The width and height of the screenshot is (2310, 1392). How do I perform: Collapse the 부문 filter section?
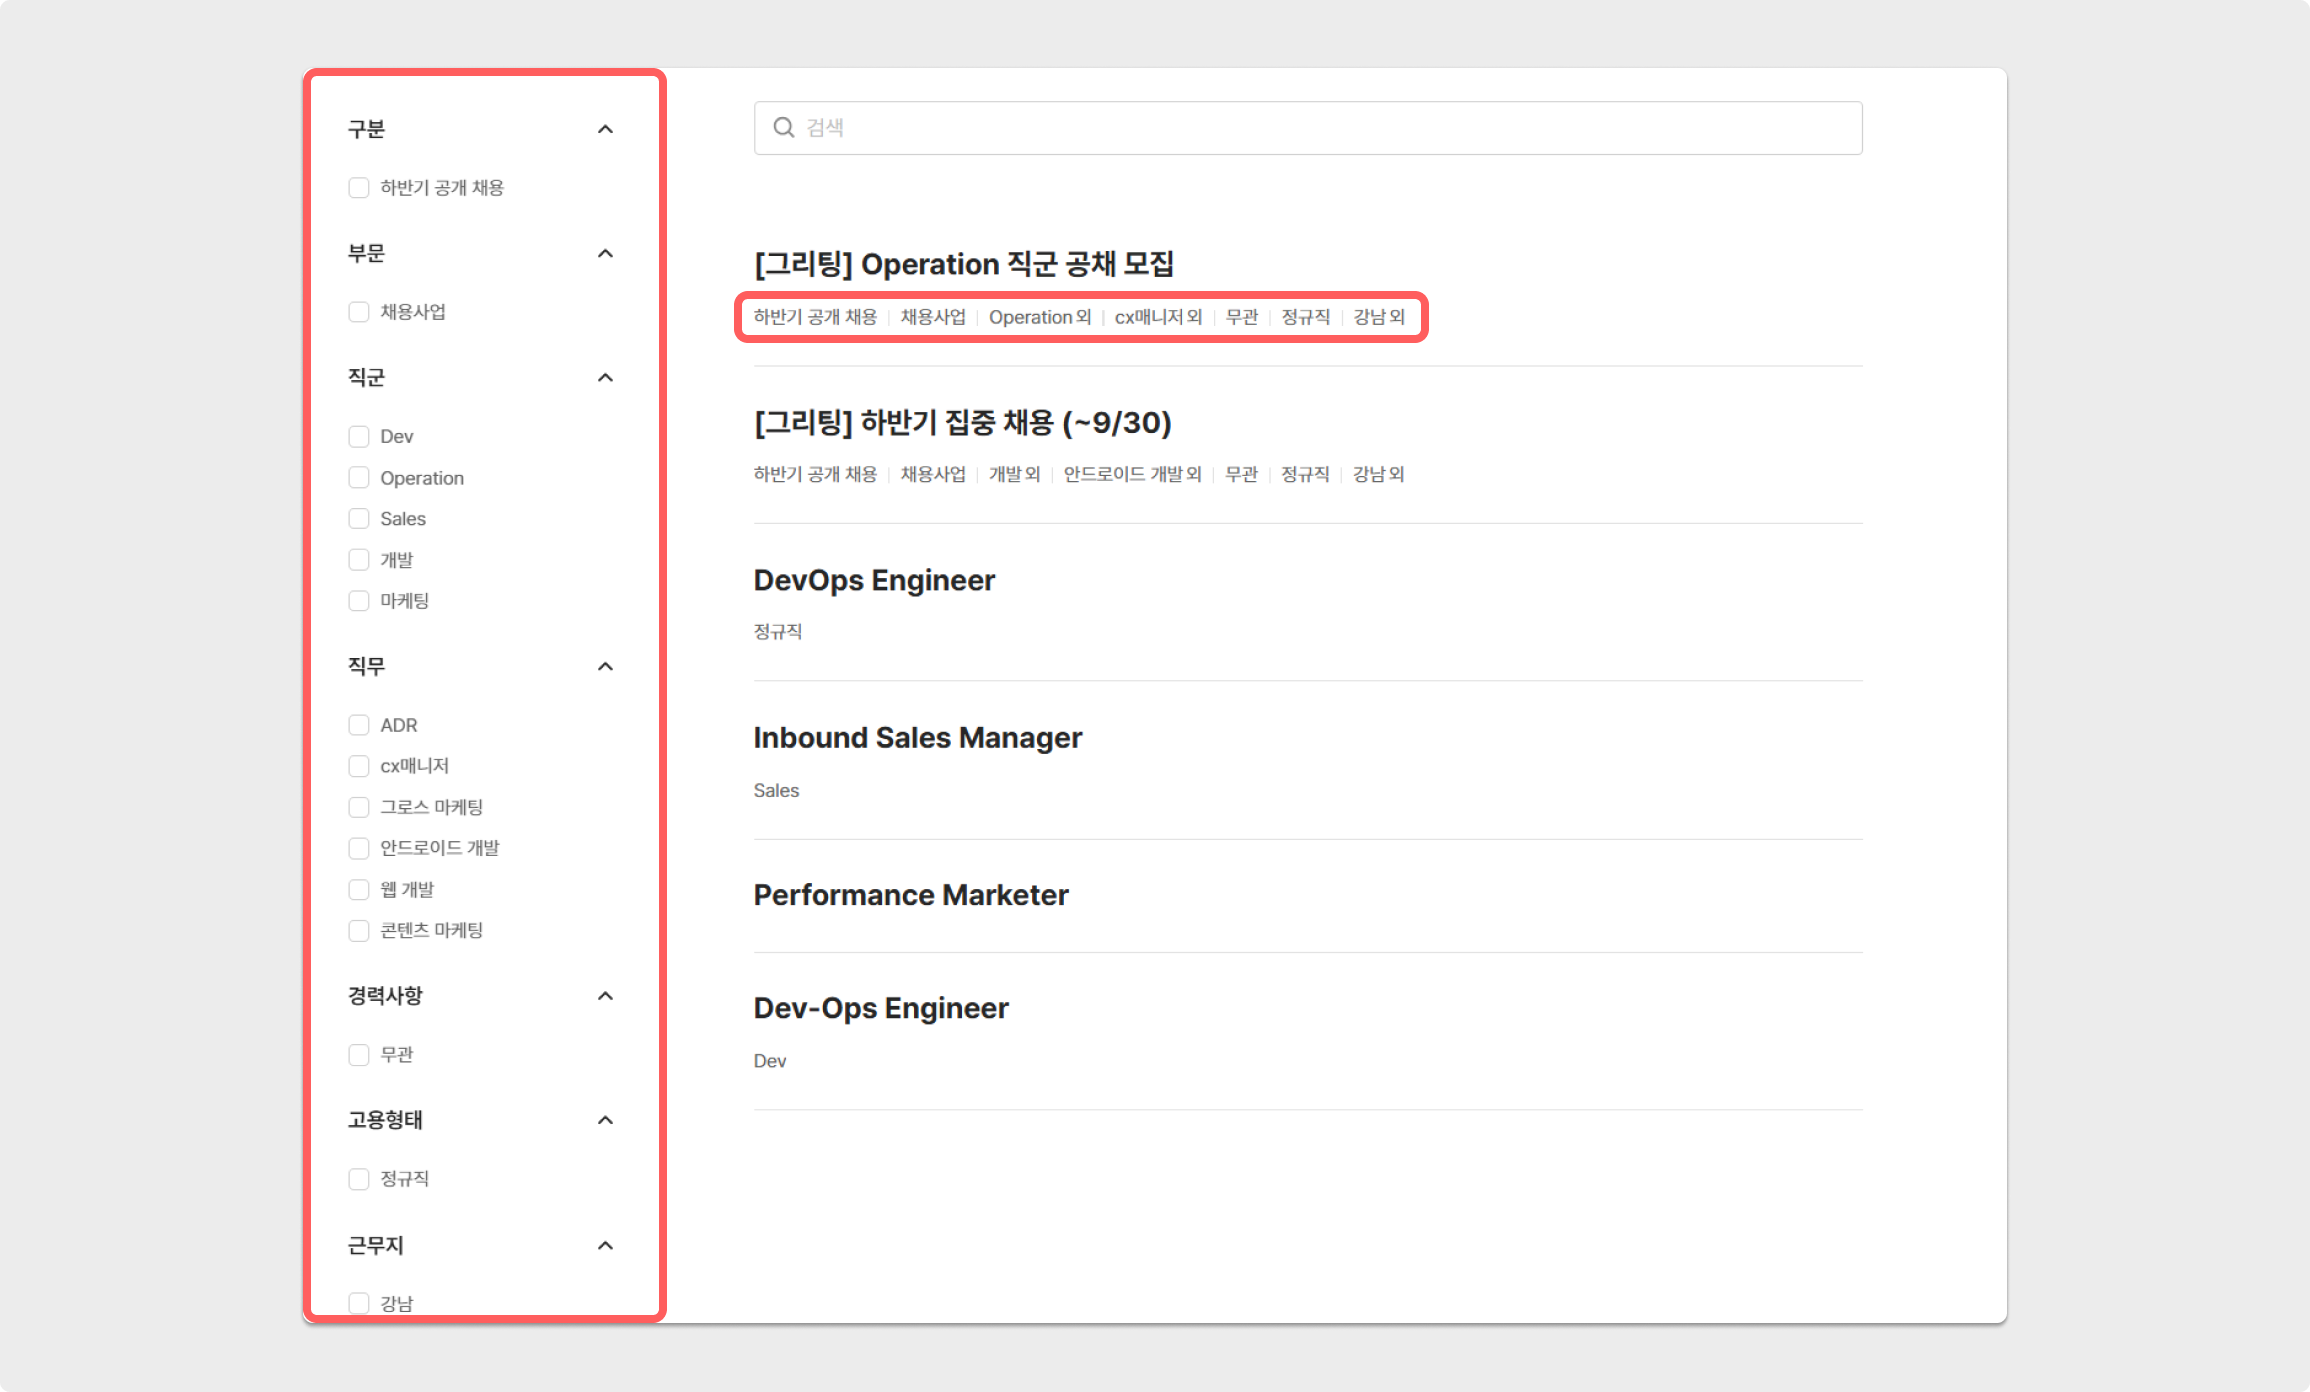605,254
